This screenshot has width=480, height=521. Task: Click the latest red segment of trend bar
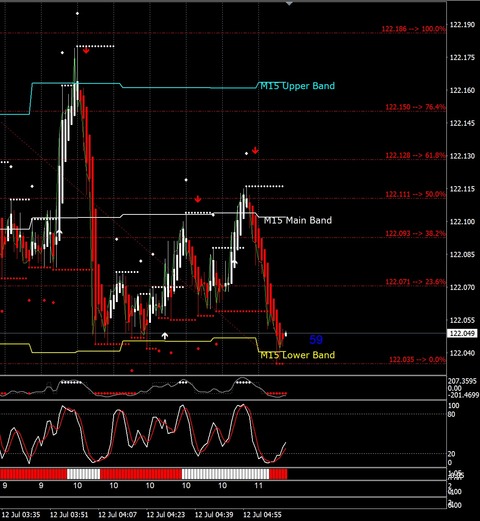pyautogui.click(x=278, y=474)
